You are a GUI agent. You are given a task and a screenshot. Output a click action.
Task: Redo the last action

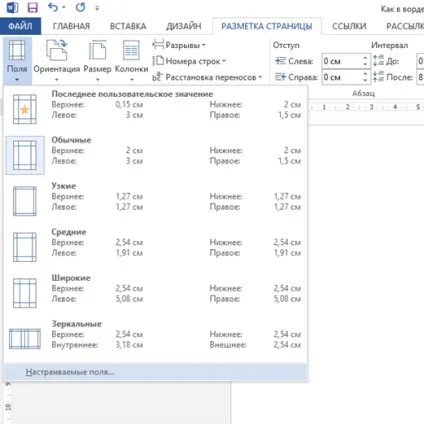(80, 7)
